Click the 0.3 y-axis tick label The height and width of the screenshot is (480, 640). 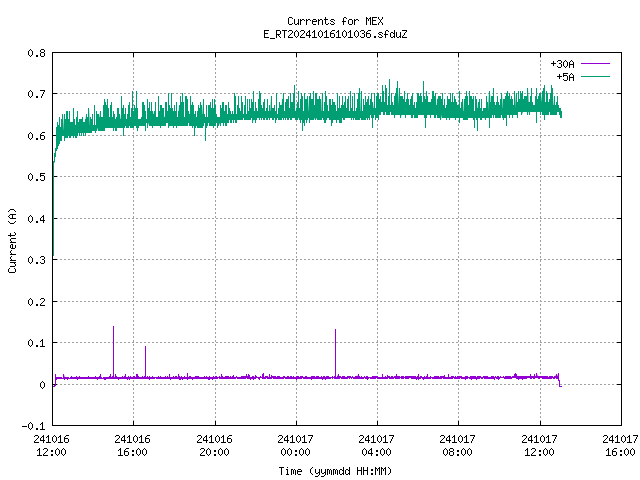pyautogui.click(x=36, y=260)
